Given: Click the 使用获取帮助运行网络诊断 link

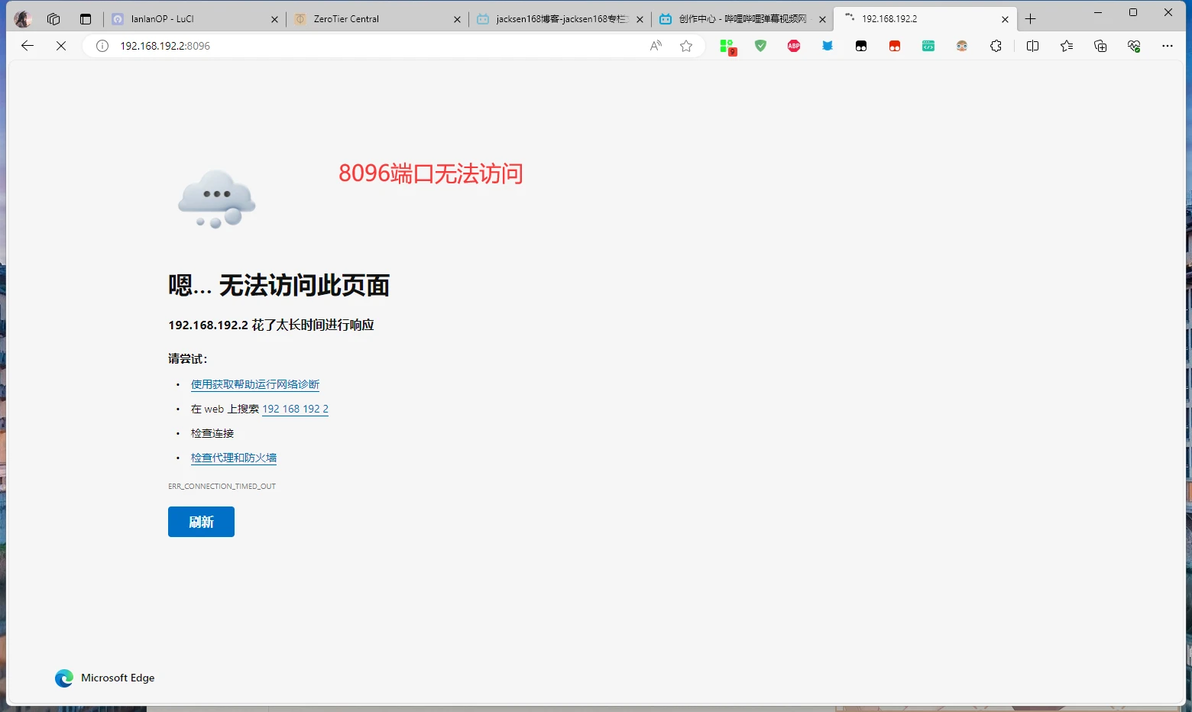Looking at the screenshot, I should pyautogui.click(x=255, y=384).
